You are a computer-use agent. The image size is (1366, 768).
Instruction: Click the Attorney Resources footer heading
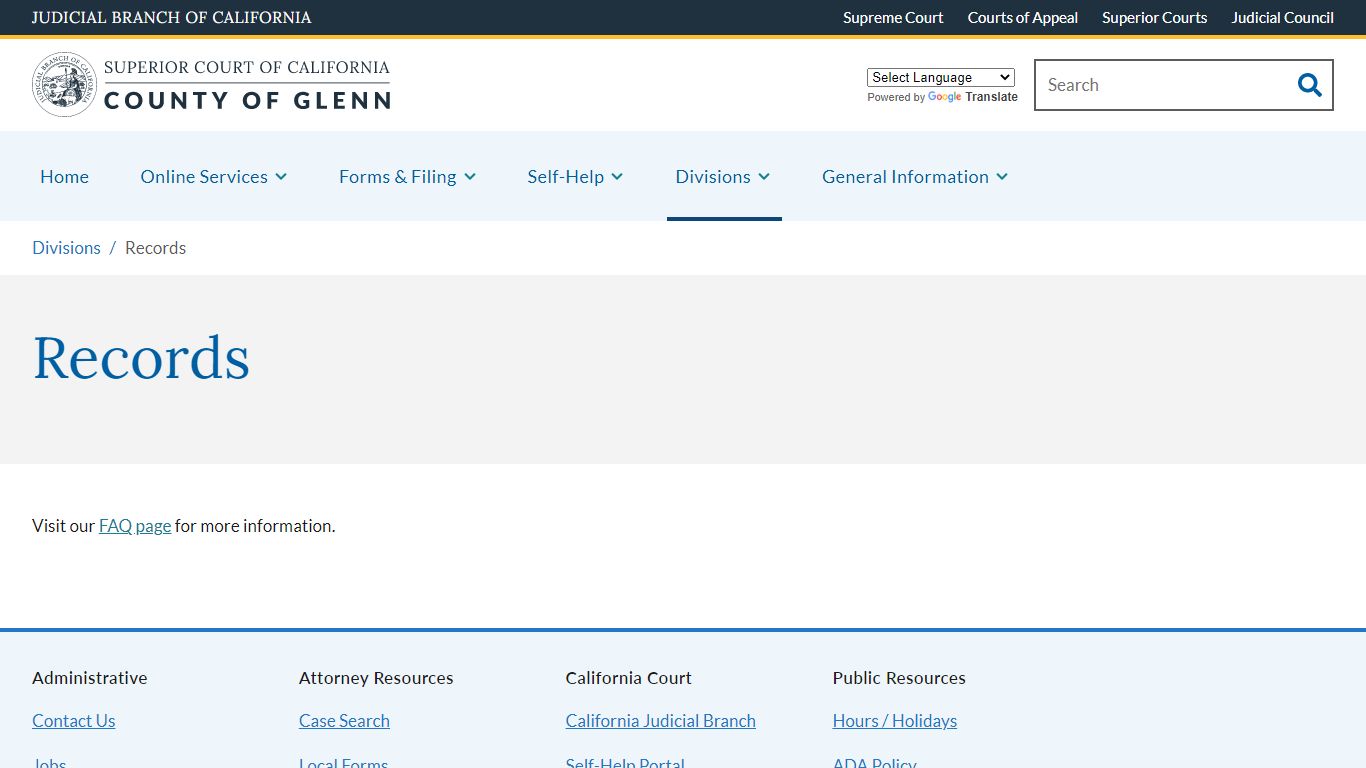coord(376,678)
